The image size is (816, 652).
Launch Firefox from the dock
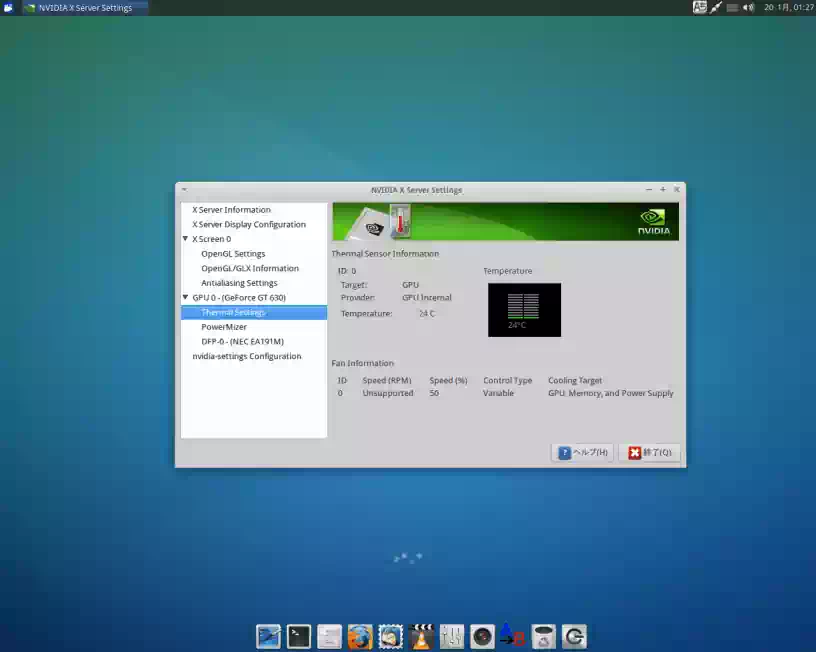click(360, 636)
